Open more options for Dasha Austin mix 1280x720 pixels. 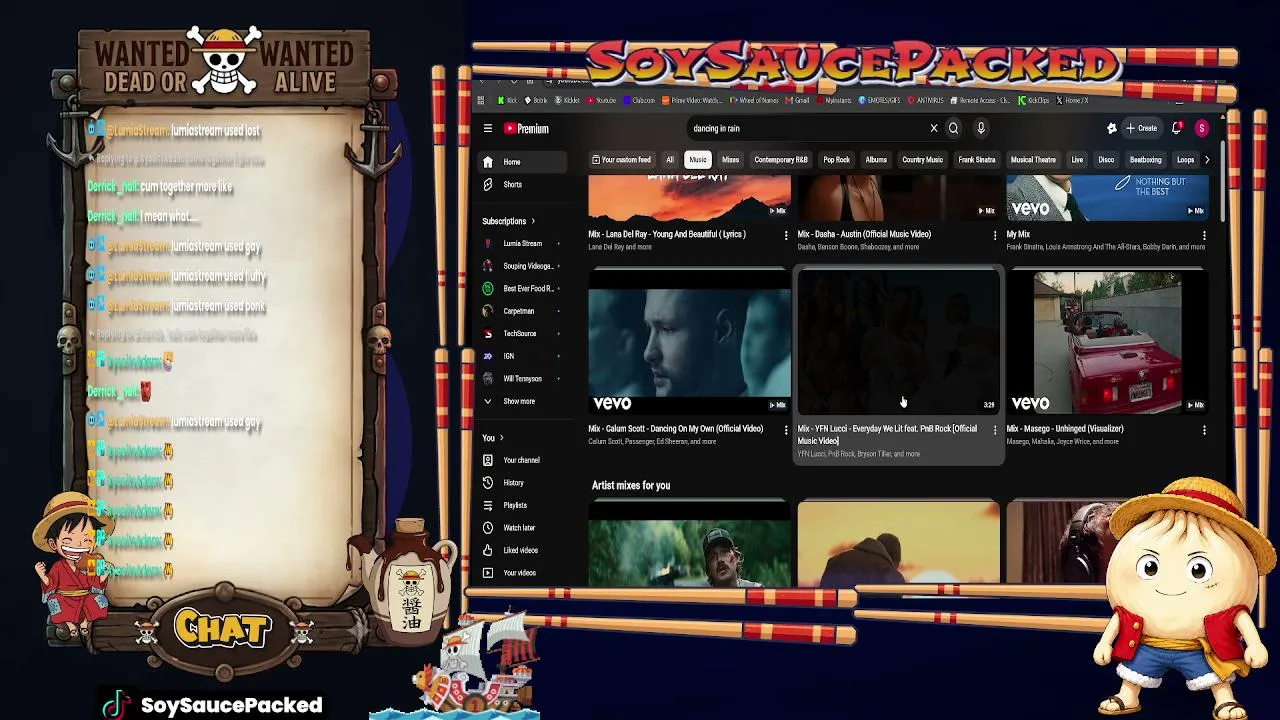[x=995, y=235]
